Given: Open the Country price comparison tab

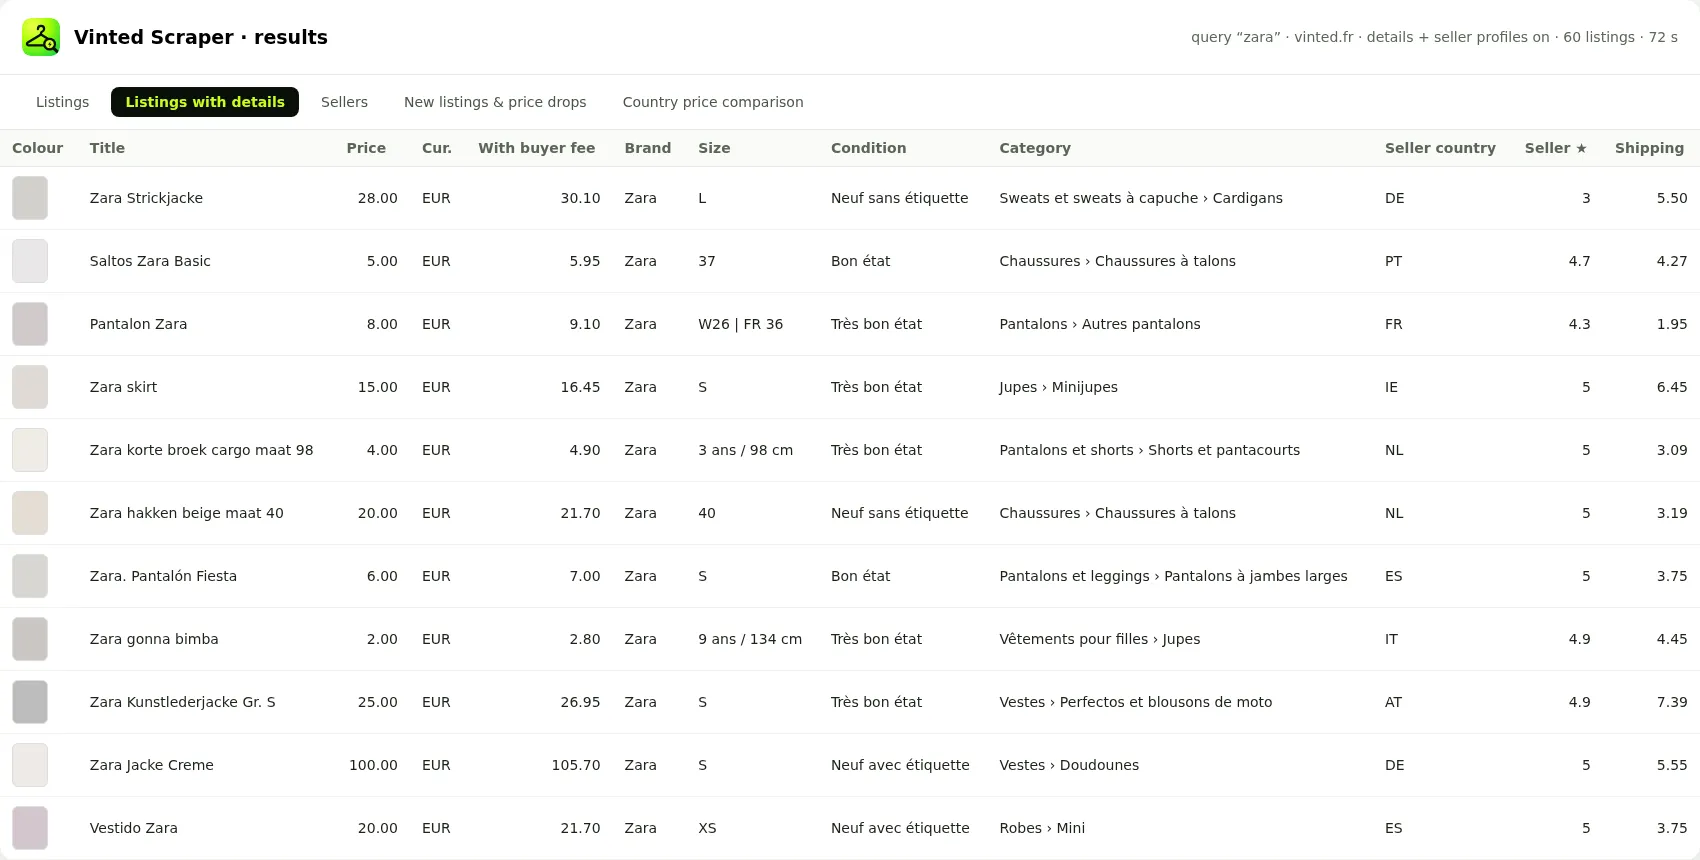Looking at the screenshot, I should click(713, 102).
